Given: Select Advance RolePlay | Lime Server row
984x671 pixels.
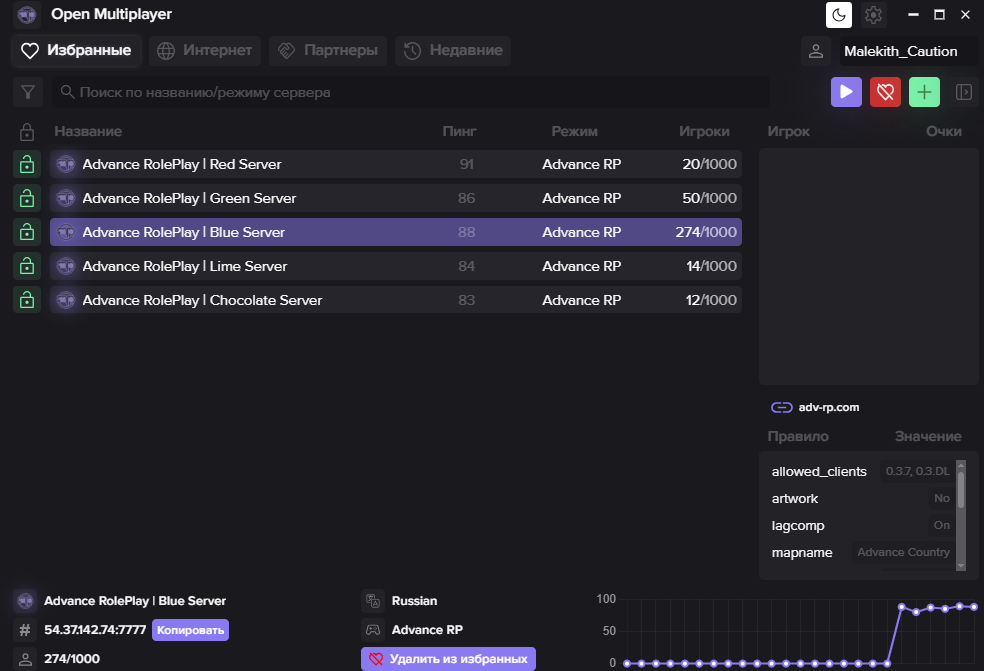Looking at the screenshot, I should [396, 266].
